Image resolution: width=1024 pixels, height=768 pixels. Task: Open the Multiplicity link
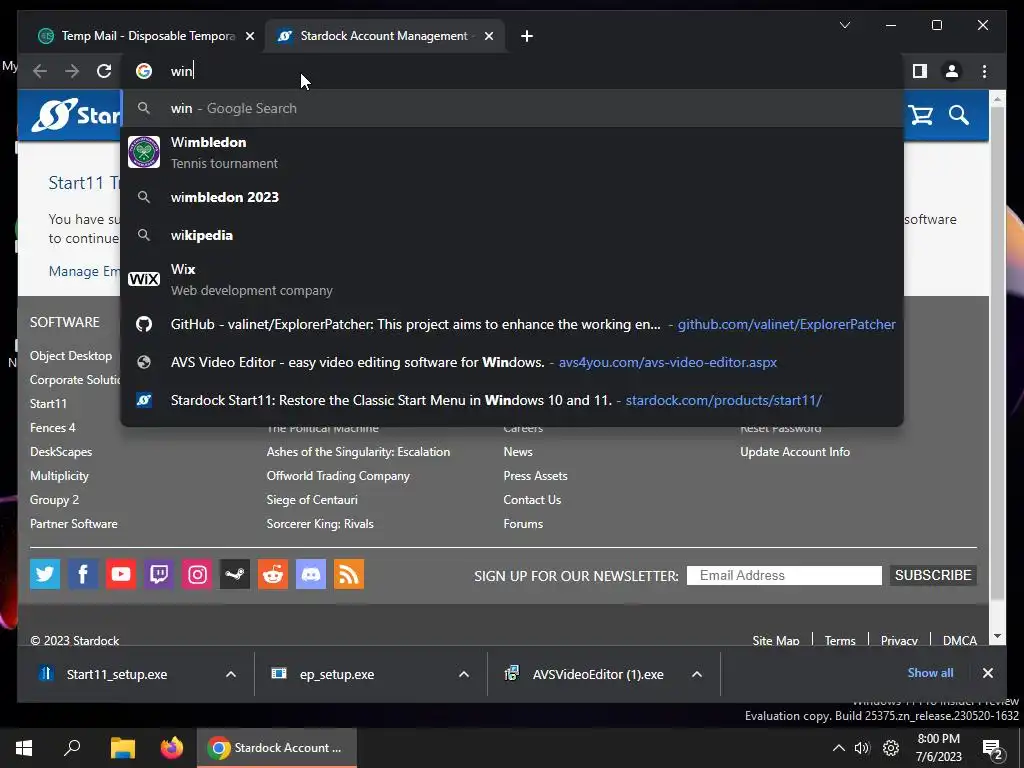(59, 476)
